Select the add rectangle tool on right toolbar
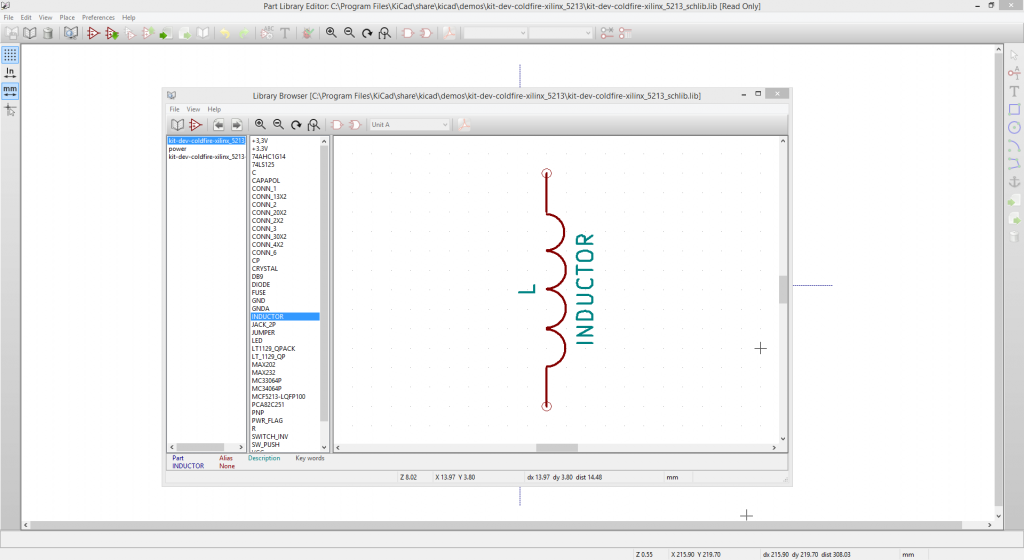The height and width of the screenshot is (560, 1024). point(1014,110)
